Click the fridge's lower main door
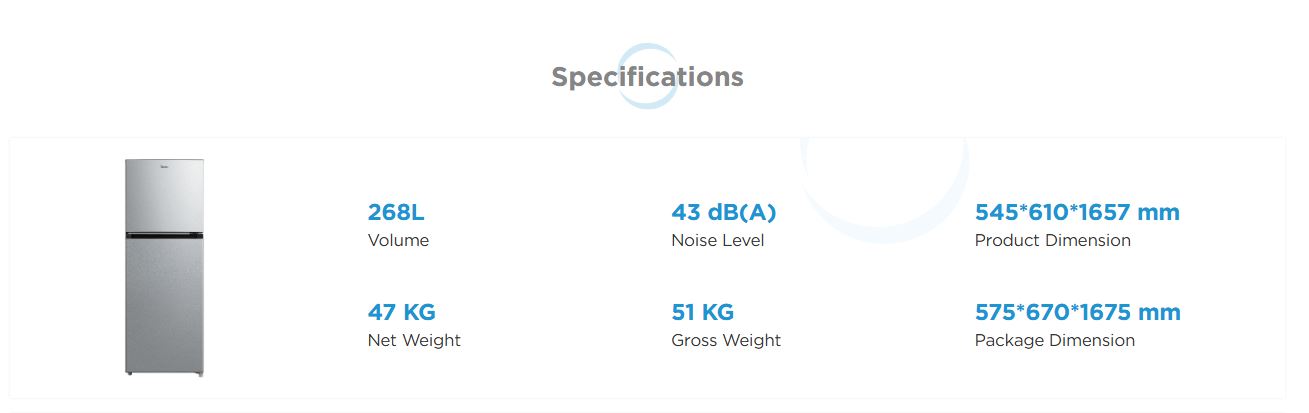The height and width of the screenshot is (413, 1309). (164, 306)
